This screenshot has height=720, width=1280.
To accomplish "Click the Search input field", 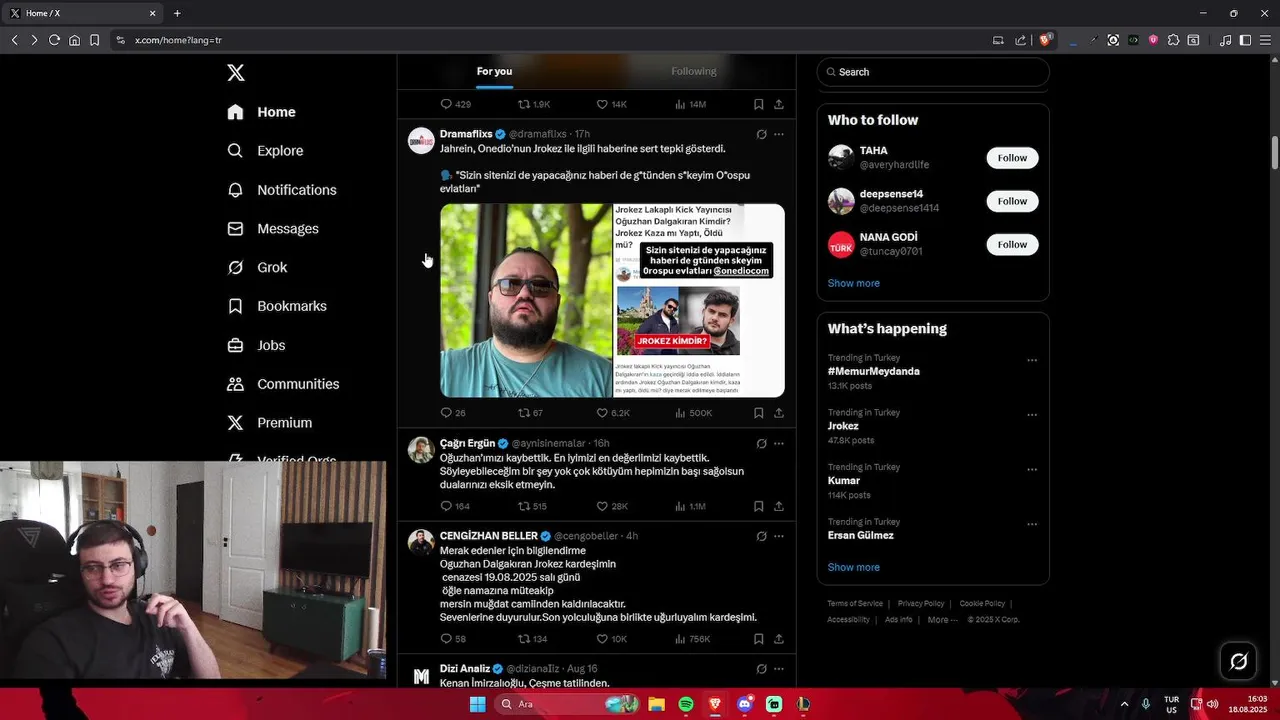I will (933, 72).
